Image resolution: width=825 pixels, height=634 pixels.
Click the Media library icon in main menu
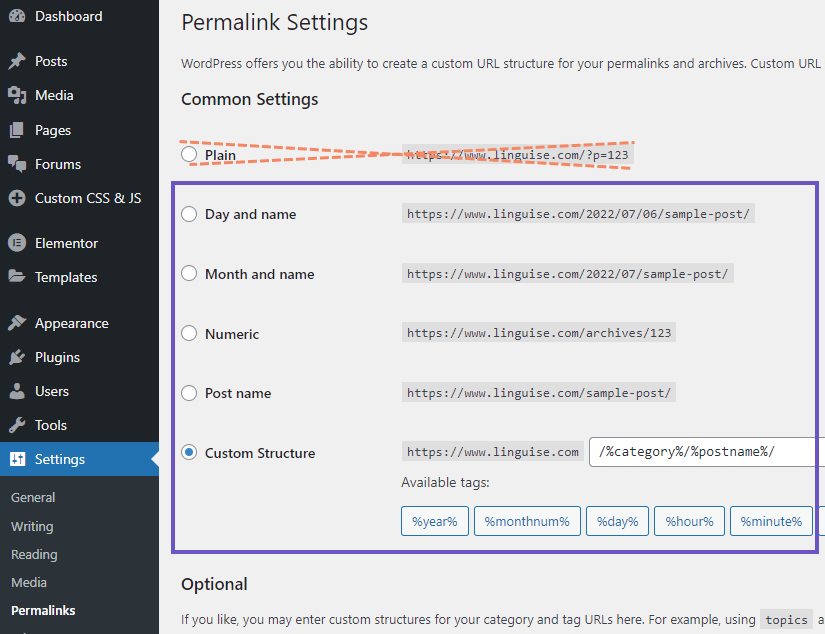17,95
